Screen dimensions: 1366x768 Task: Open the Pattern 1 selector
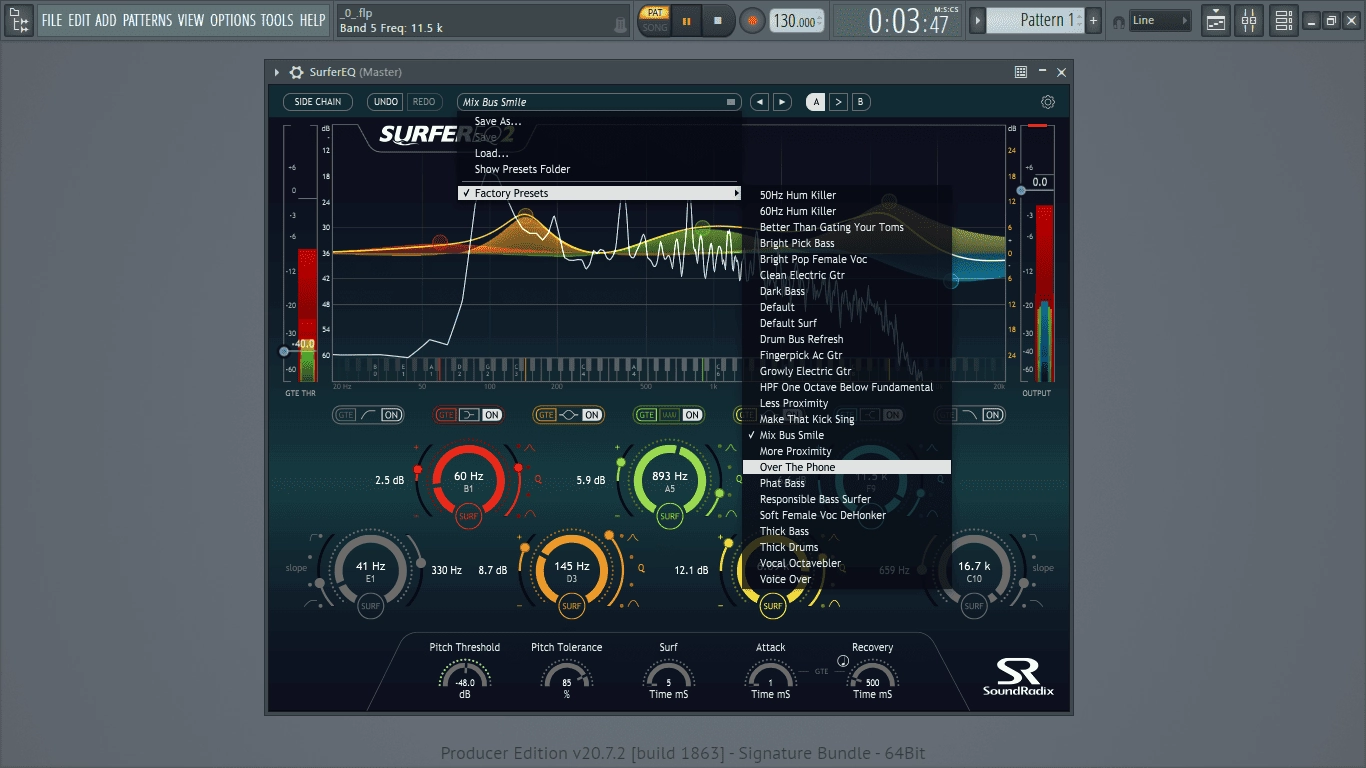click(x=1035, y=20)
